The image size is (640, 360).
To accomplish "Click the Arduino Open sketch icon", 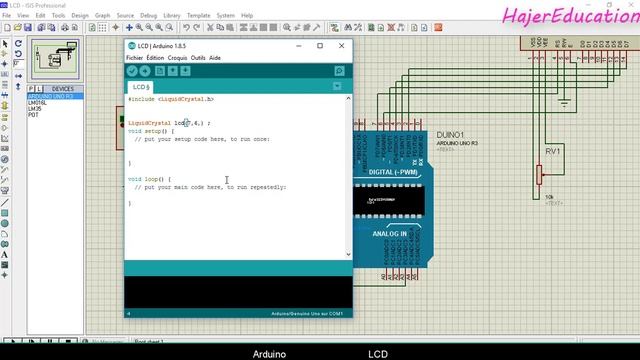I will [173, 71].
